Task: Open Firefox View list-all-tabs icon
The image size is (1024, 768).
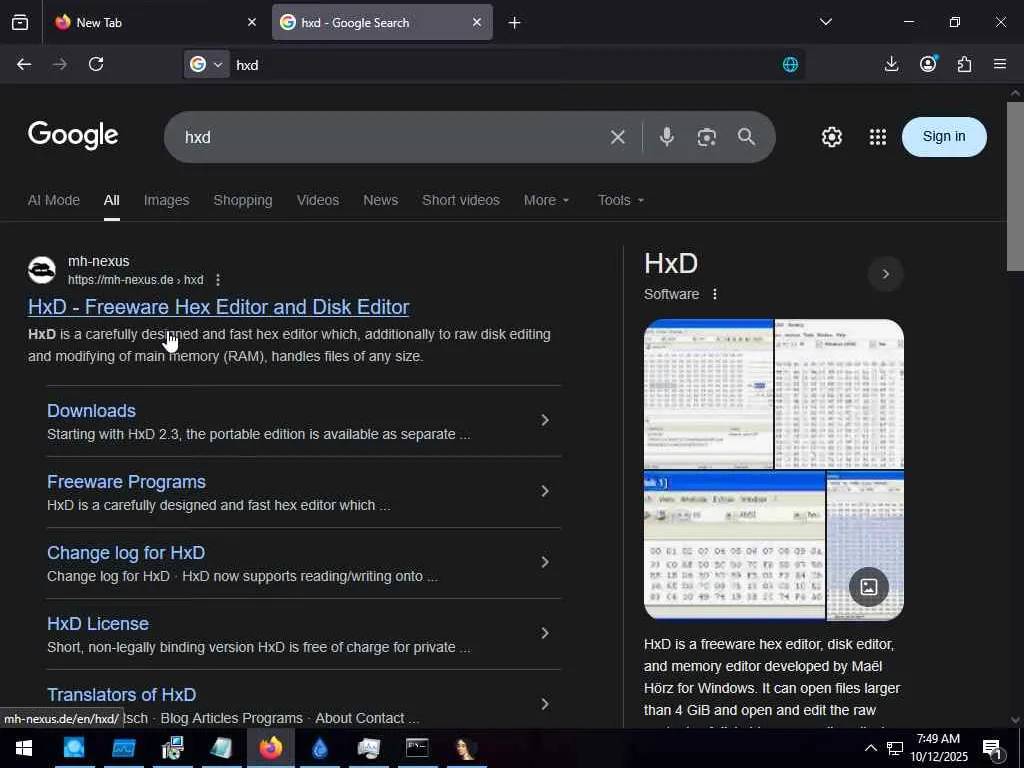Action: tap(20, 22)
